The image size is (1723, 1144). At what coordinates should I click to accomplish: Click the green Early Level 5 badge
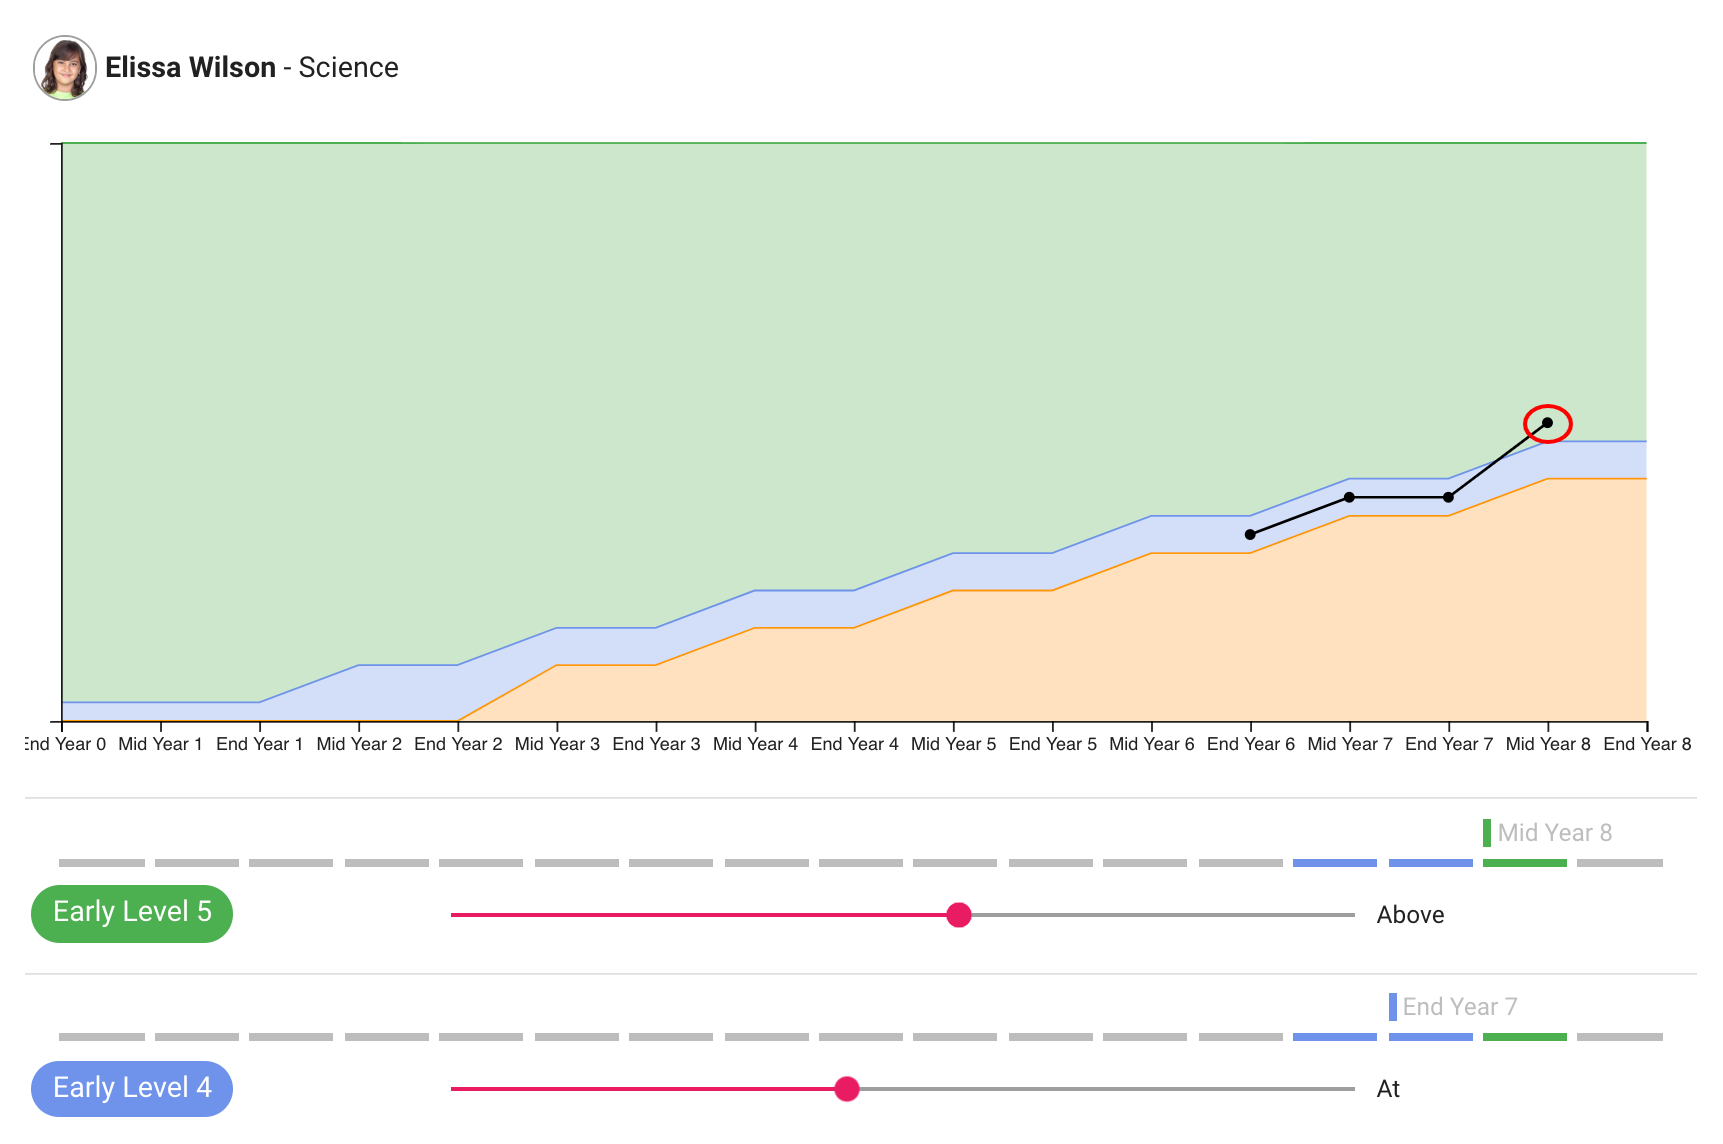(132, 913)
